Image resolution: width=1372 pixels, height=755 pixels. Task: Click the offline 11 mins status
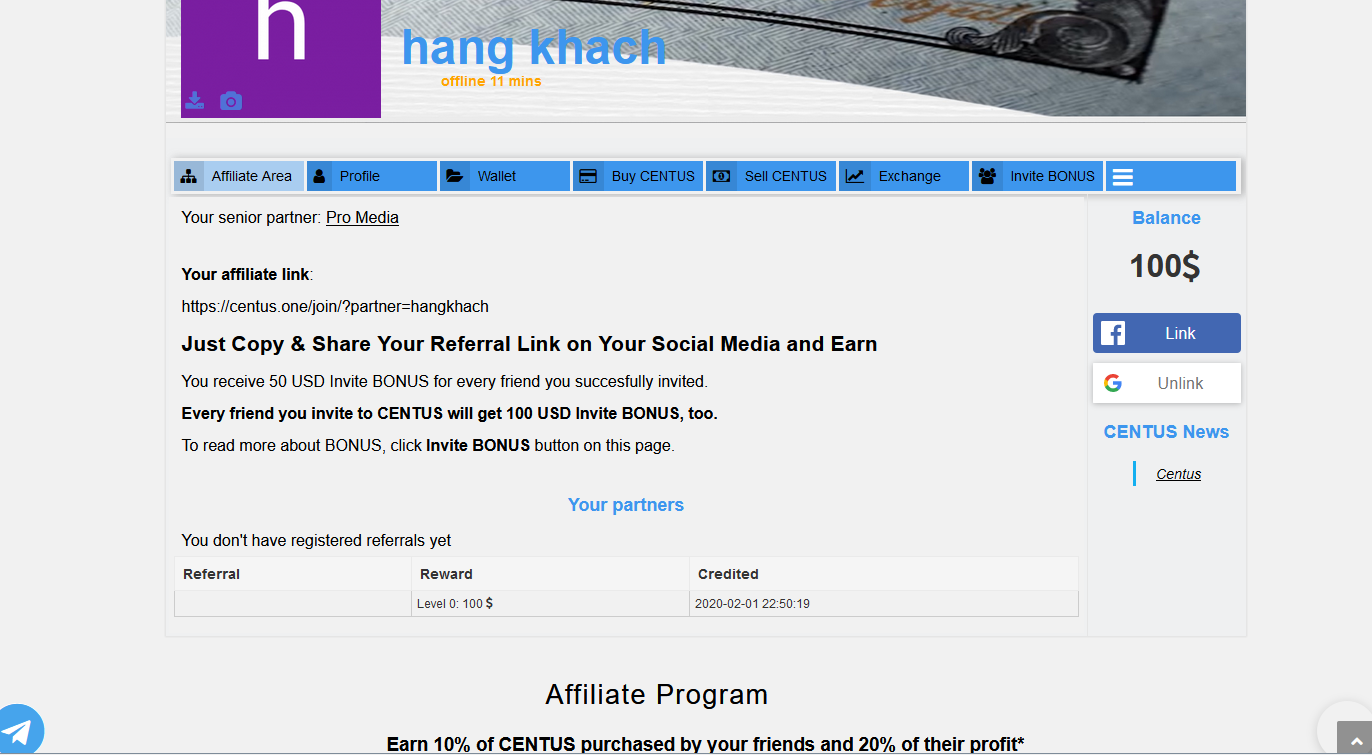point(491,81)
